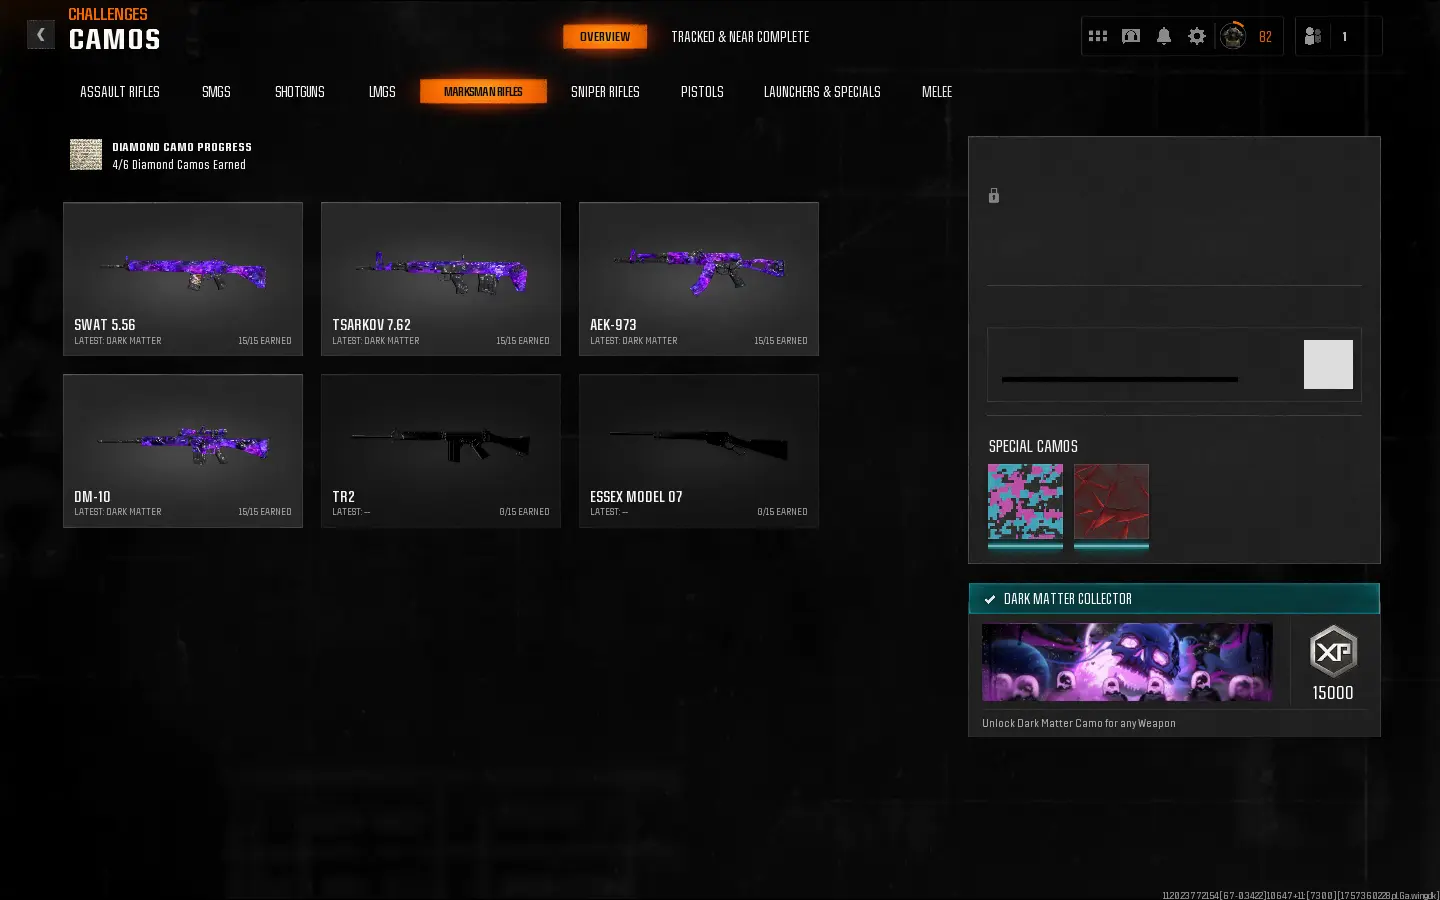Select the LMGs category
Image resolution: width=1440 pixels, height=900 pixels.
point(382,92)
